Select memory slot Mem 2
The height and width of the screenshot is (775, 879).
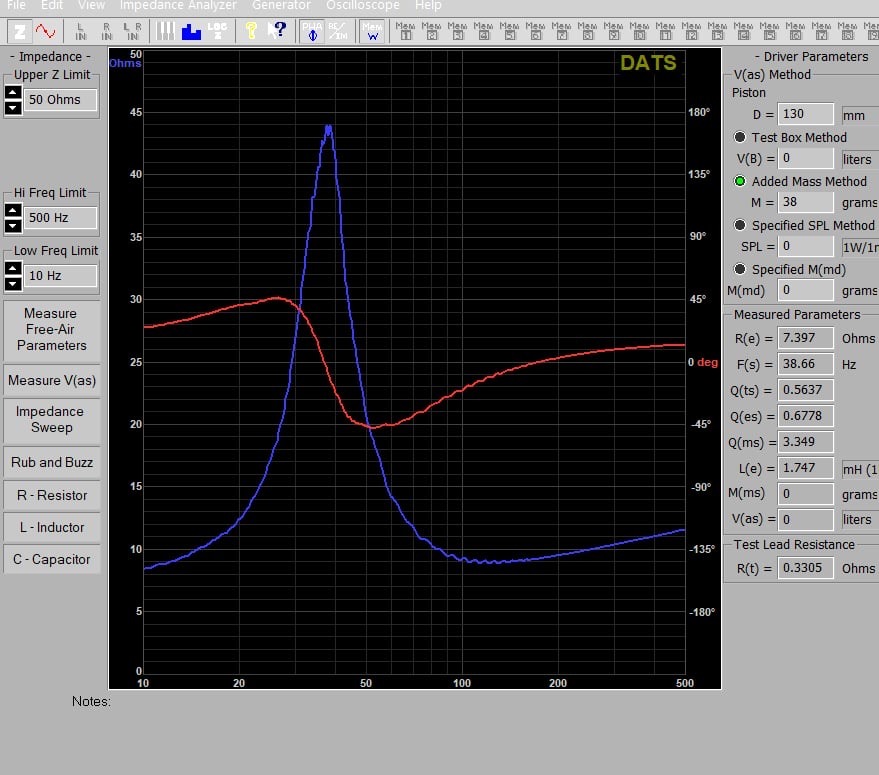click(432, 31)
